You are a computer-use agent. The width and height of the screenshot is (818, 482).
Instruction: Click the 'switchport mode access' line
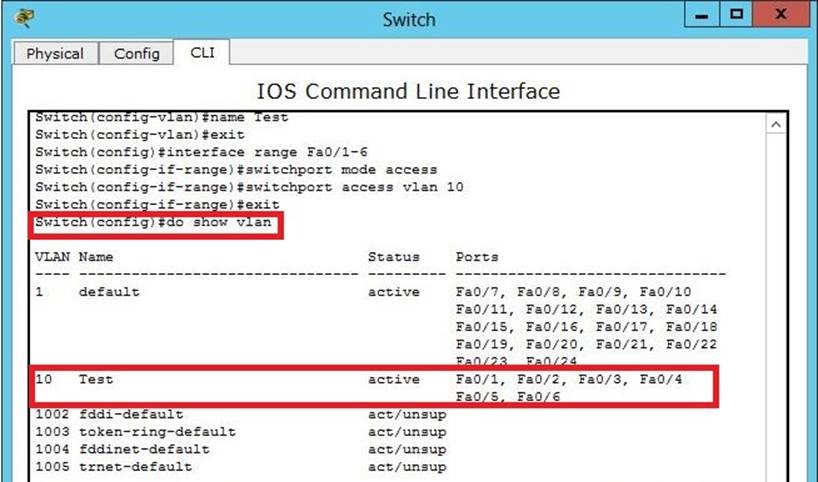(x=236, y=170)
